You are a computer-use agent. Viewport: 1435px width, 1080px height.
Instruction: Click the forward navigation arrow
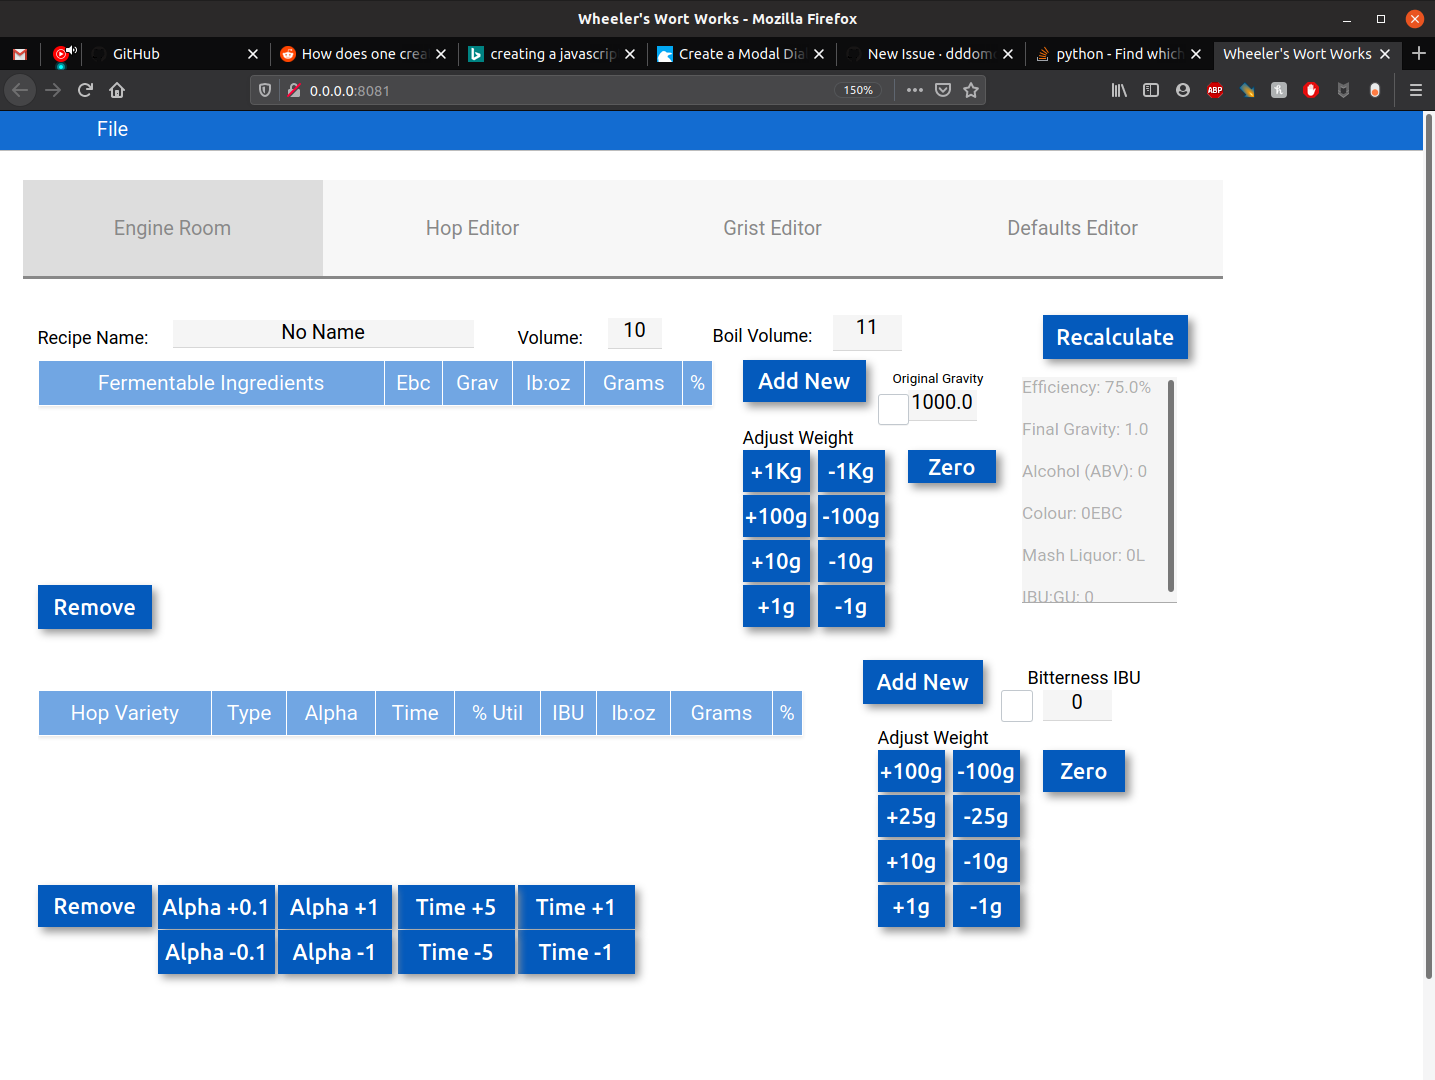(x=52, y=90)
